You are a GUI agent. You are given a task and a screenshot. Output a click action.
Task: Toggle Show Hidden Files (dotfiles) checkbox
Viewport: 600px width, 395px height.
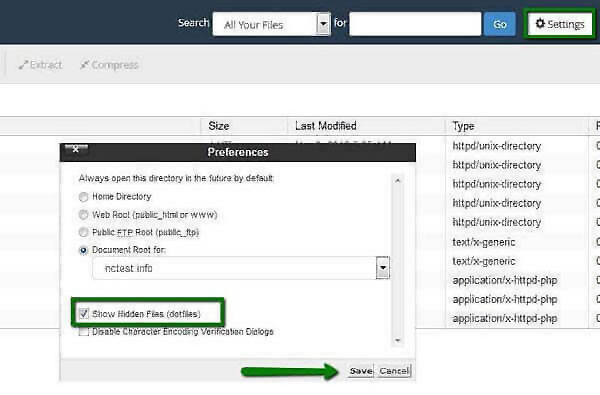[x=84, y=314]
